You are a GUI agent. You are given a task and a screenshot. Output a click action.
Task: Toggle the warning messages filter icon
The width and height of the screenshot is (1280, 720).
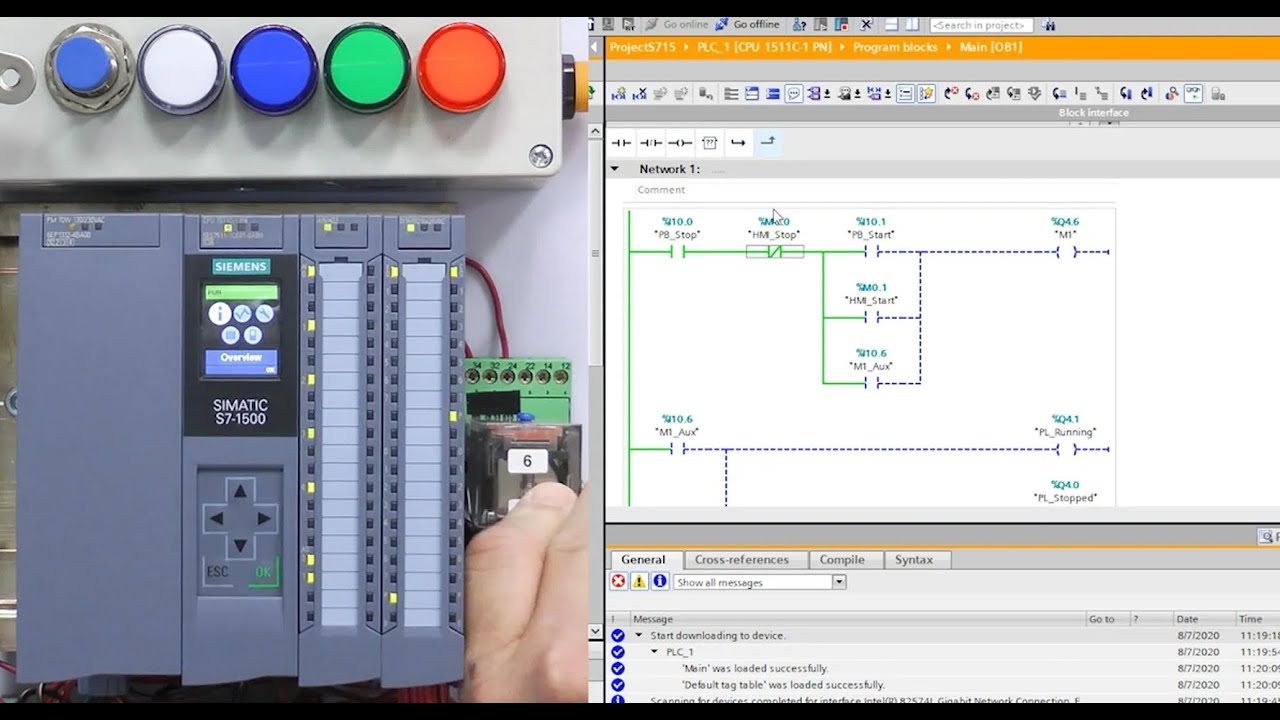tap(639, 581)
